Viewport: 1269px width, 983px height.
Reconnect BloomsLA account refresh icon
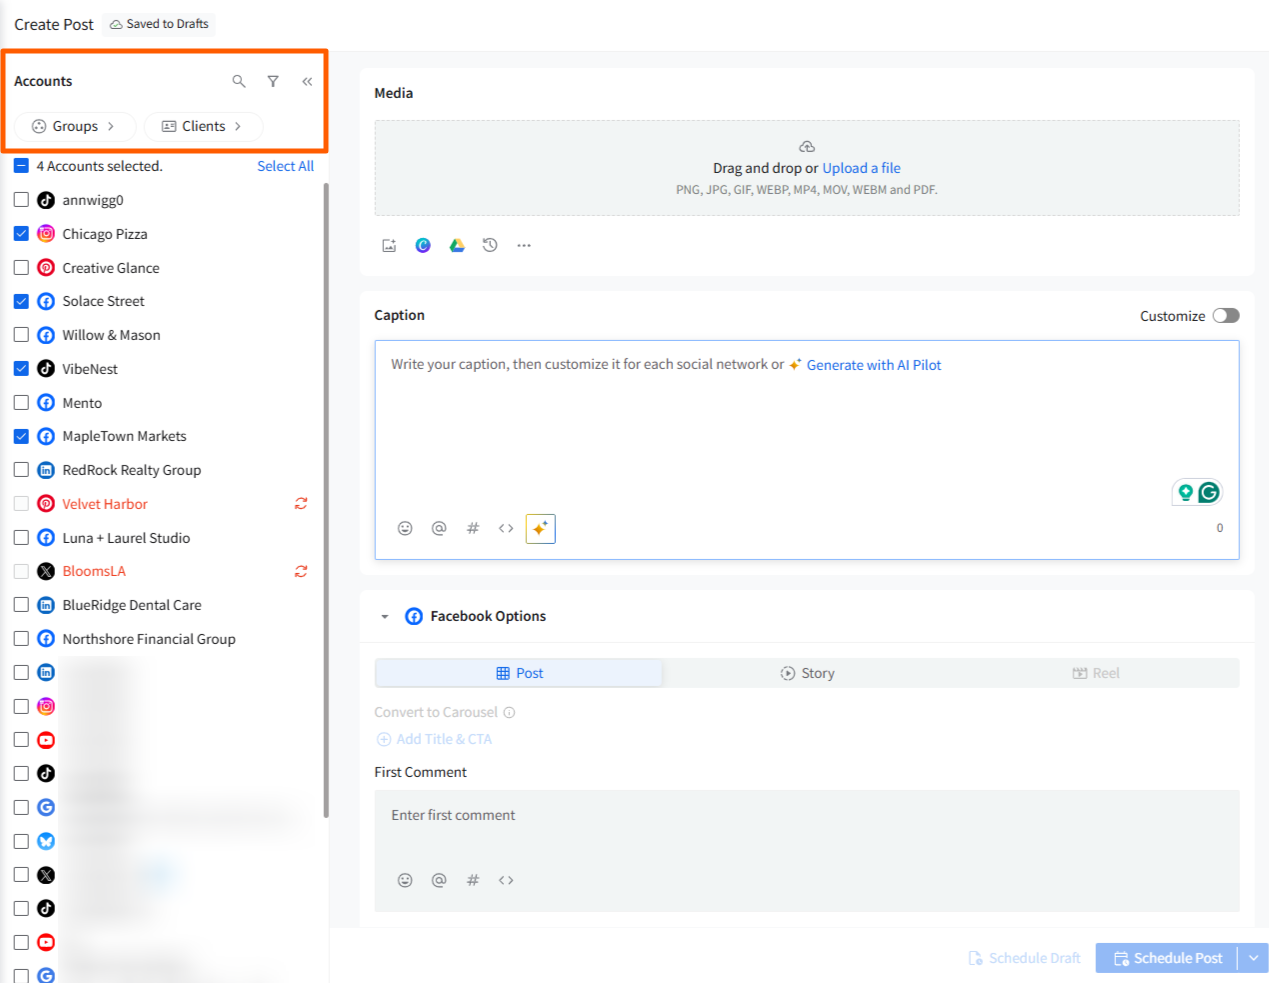(301, 571)
